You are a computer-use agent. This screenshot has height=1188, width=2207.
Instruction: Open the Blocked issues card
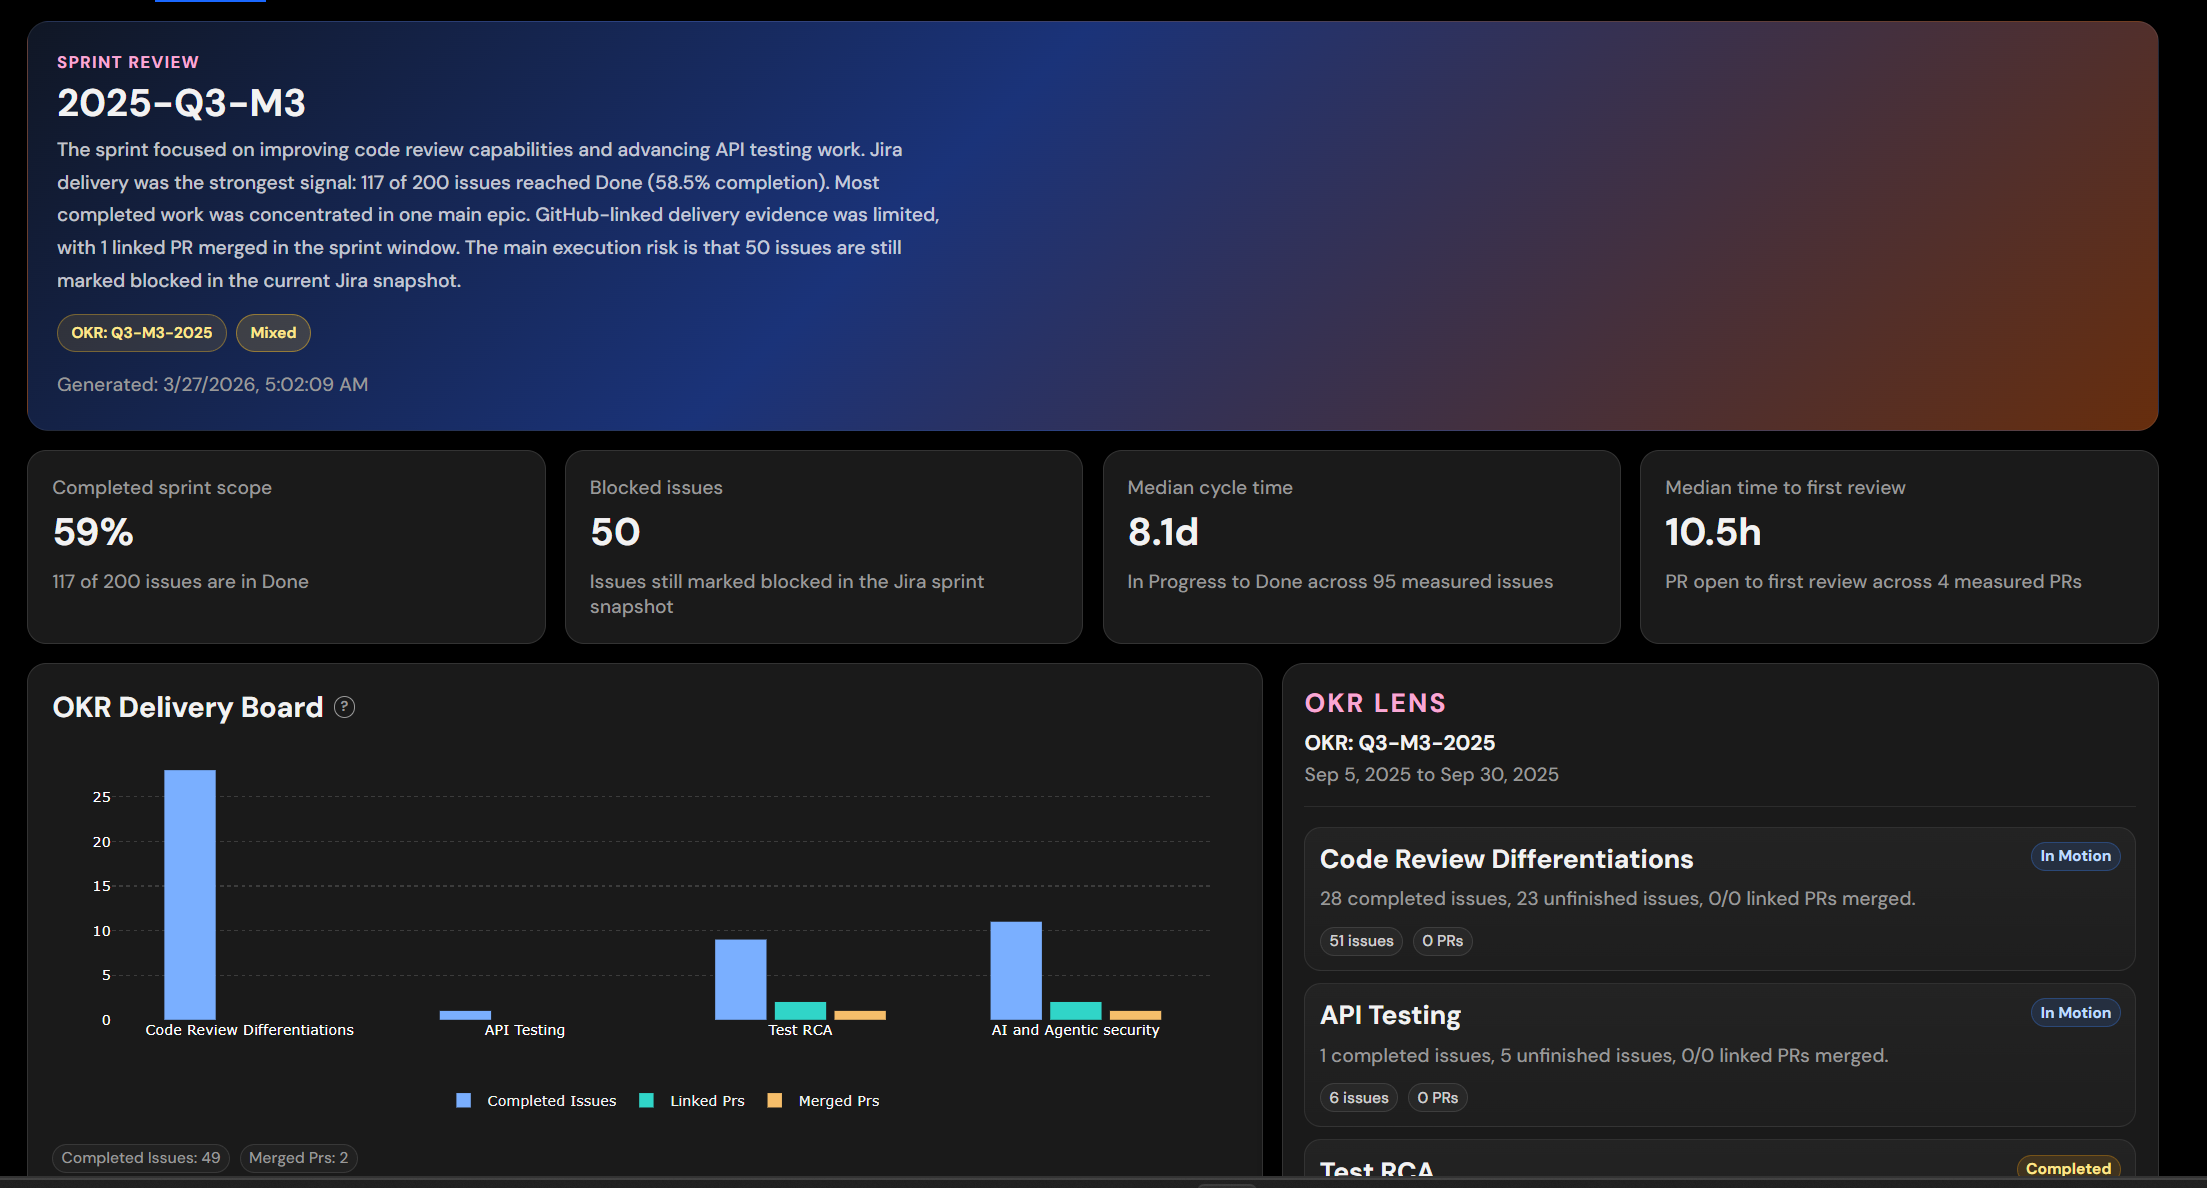[x=823, y=546]
